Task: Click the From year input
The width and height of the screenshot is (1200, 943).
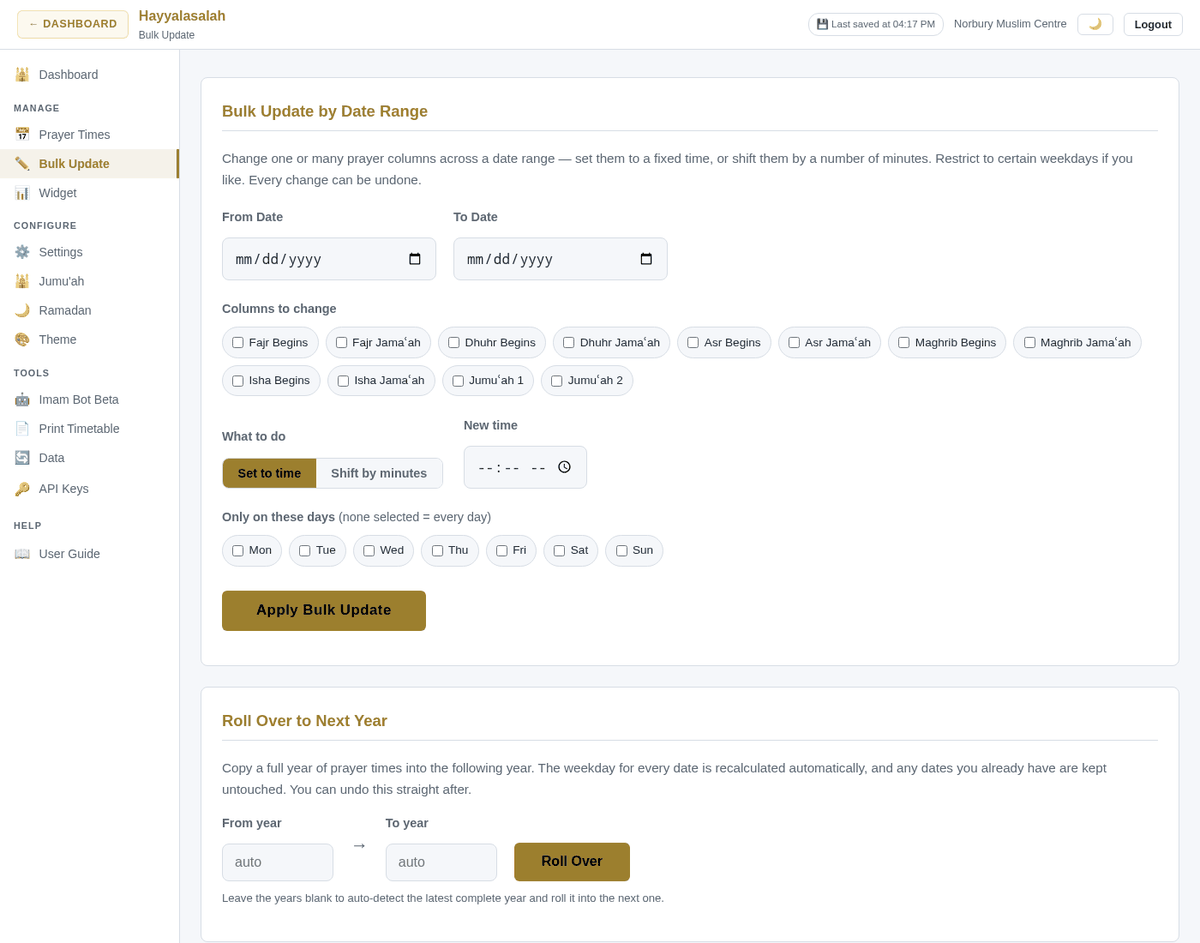Action: click(278, 862)
